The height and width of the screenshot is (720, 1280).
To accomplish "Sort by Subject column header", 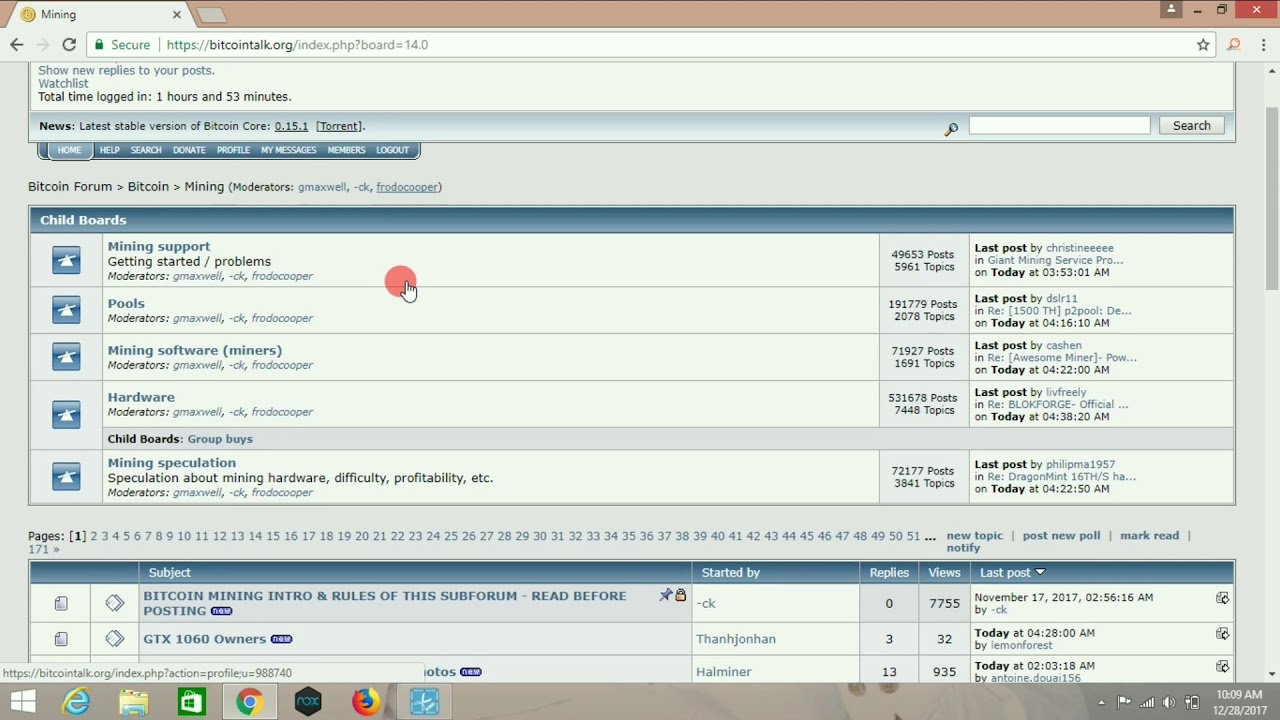I will coord(169,573).
